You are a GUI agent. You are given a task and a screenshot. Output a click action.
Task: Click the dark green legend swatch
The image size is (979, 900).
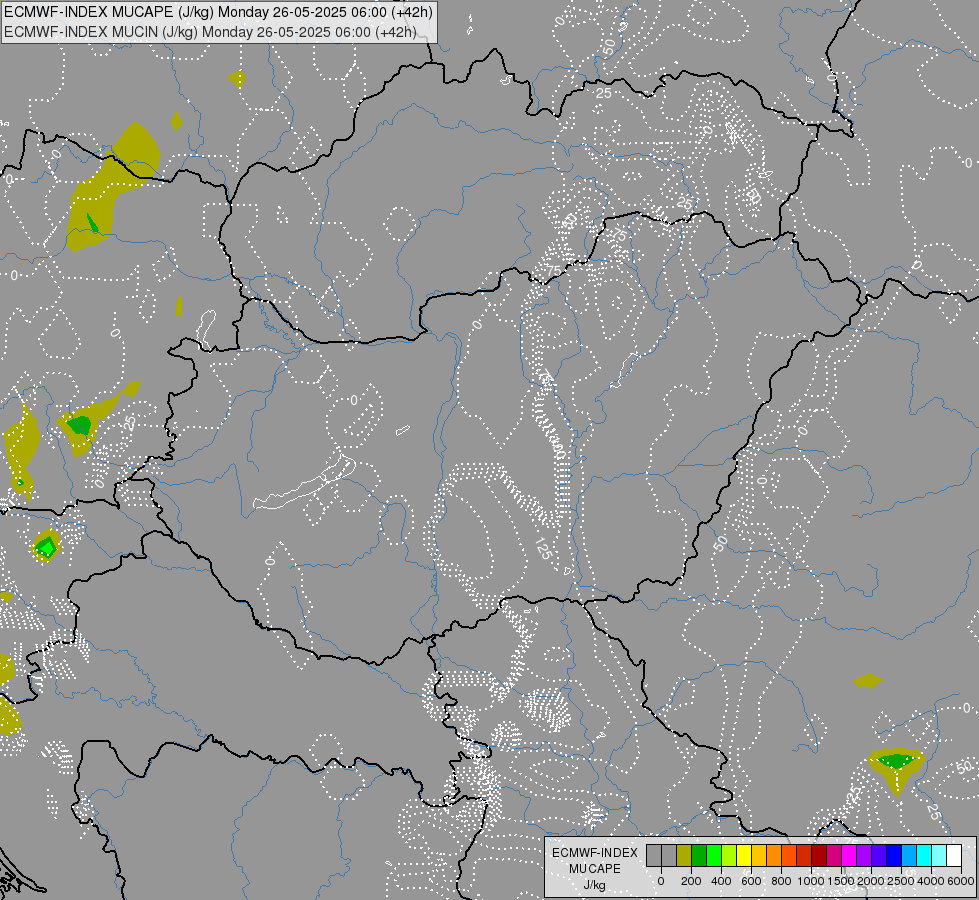[699, 856]
